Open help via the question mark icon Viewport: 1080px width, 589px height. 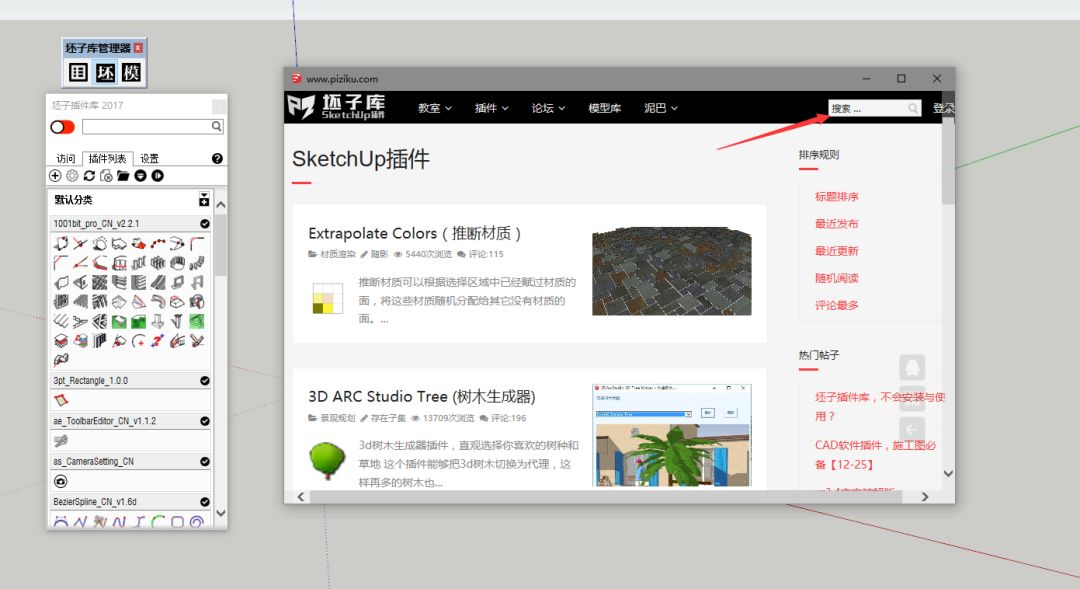217,158
